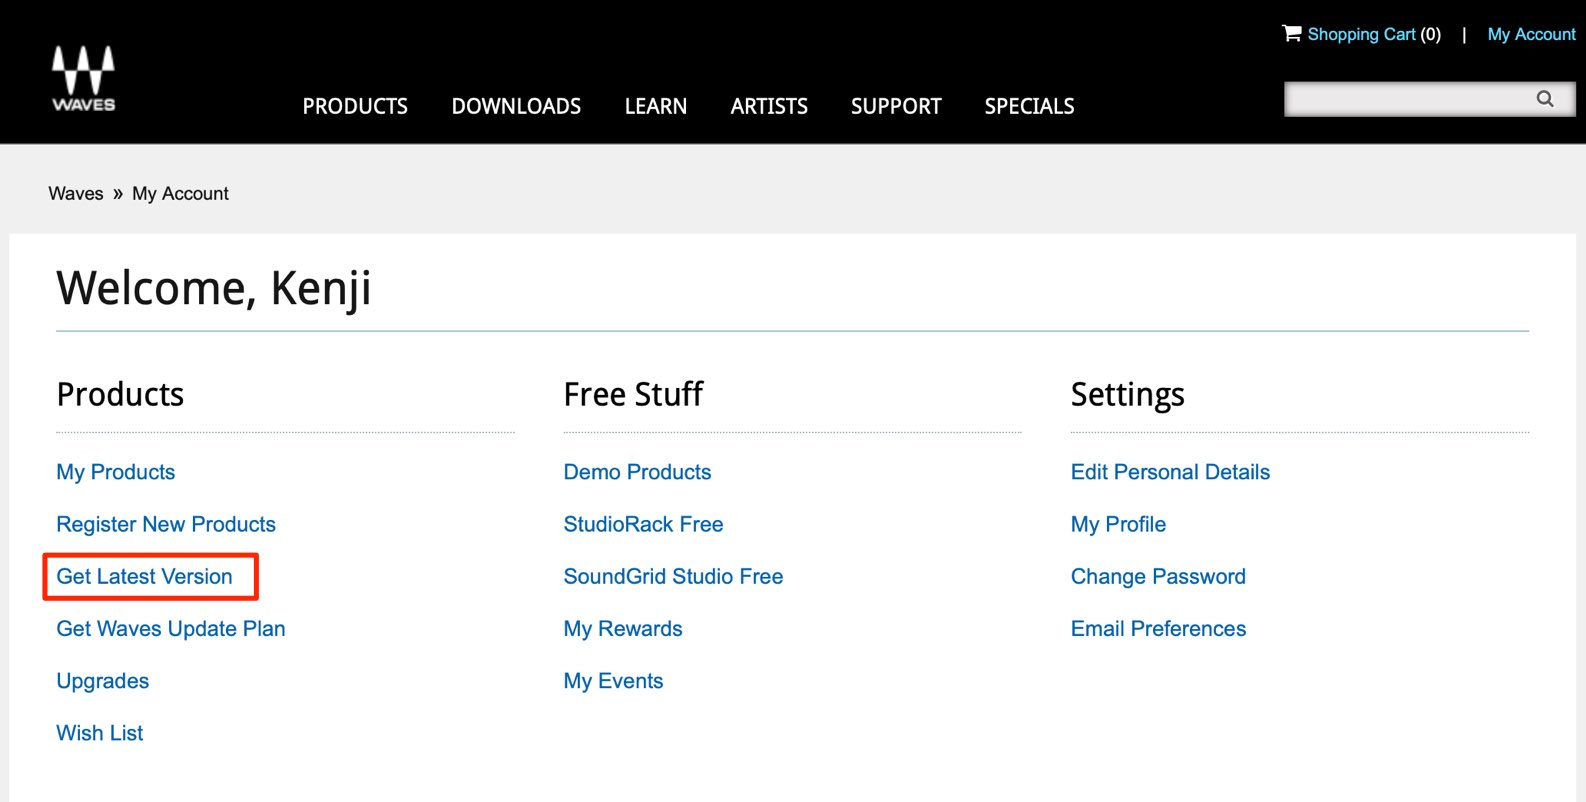Screen dimensions: 1586x802
Task: Go to Upgrades
Action: (x=103, y=681)
